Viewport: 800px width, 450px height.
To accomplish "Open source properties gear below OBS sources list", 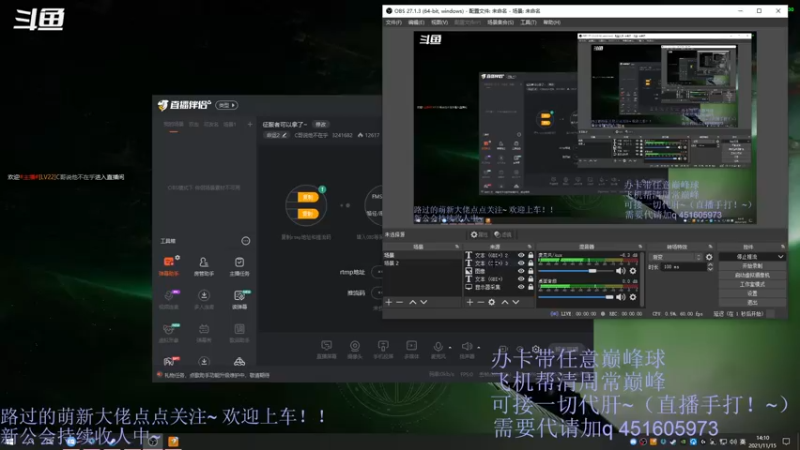I will 491,303.
